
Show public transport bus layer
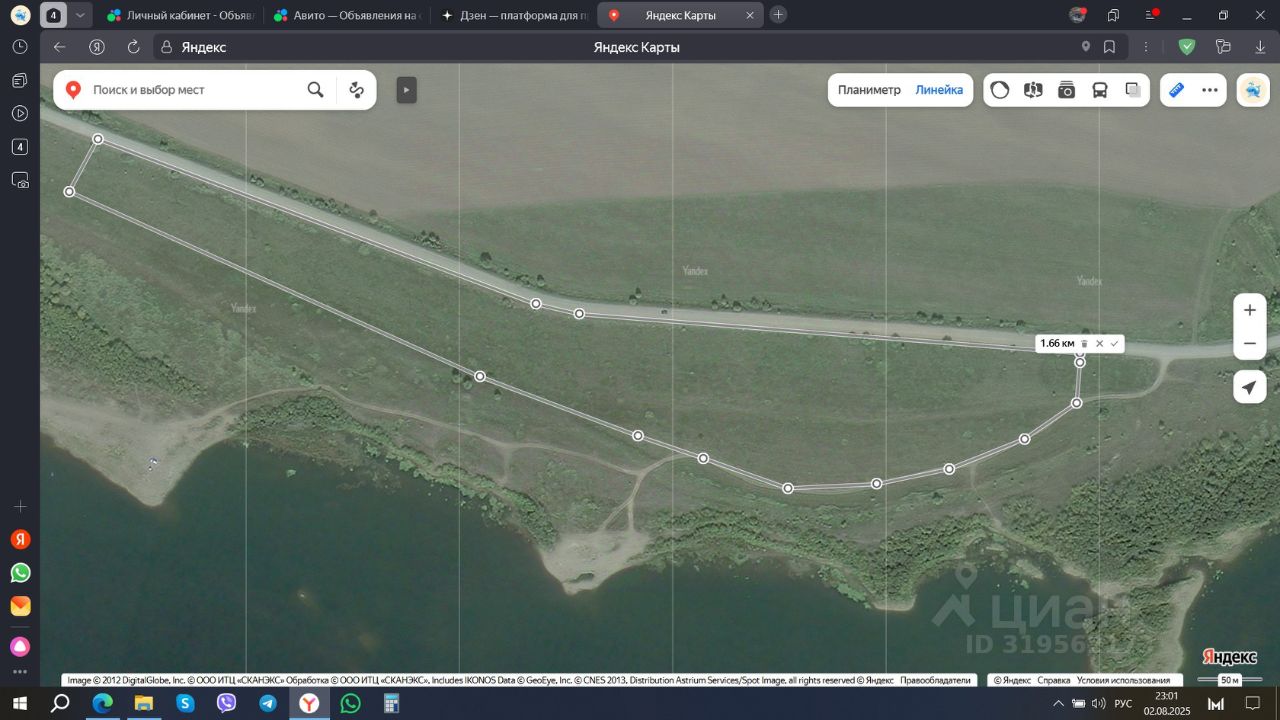coord(1100,90)
